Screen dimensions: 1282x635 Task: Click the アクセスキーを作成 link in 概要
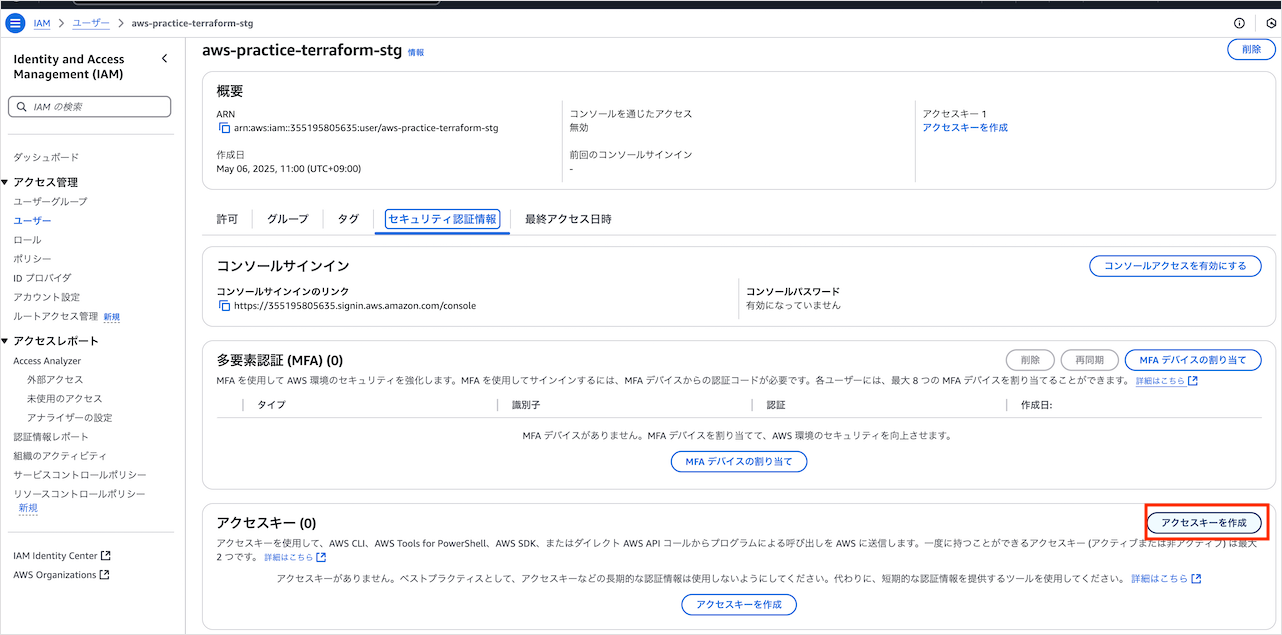pos(965,128)
